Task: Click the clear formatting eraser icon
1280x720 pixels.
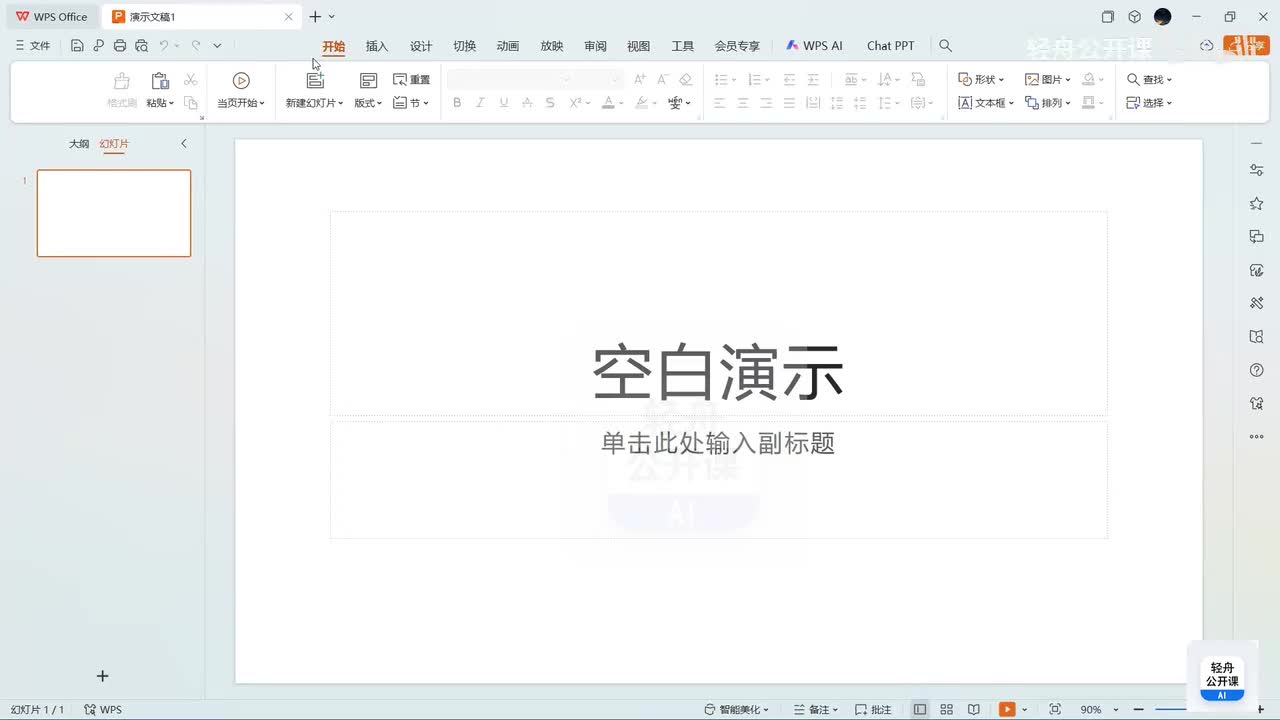Action: tap(685, 80)
